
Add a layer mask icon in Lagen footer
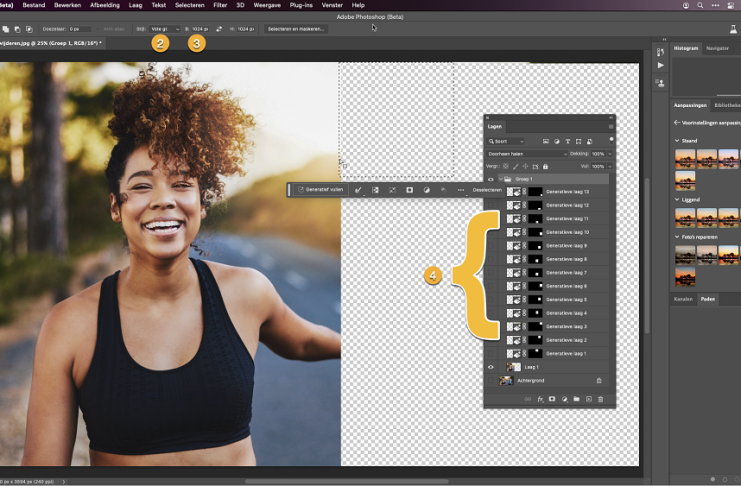tap(551, 399)
